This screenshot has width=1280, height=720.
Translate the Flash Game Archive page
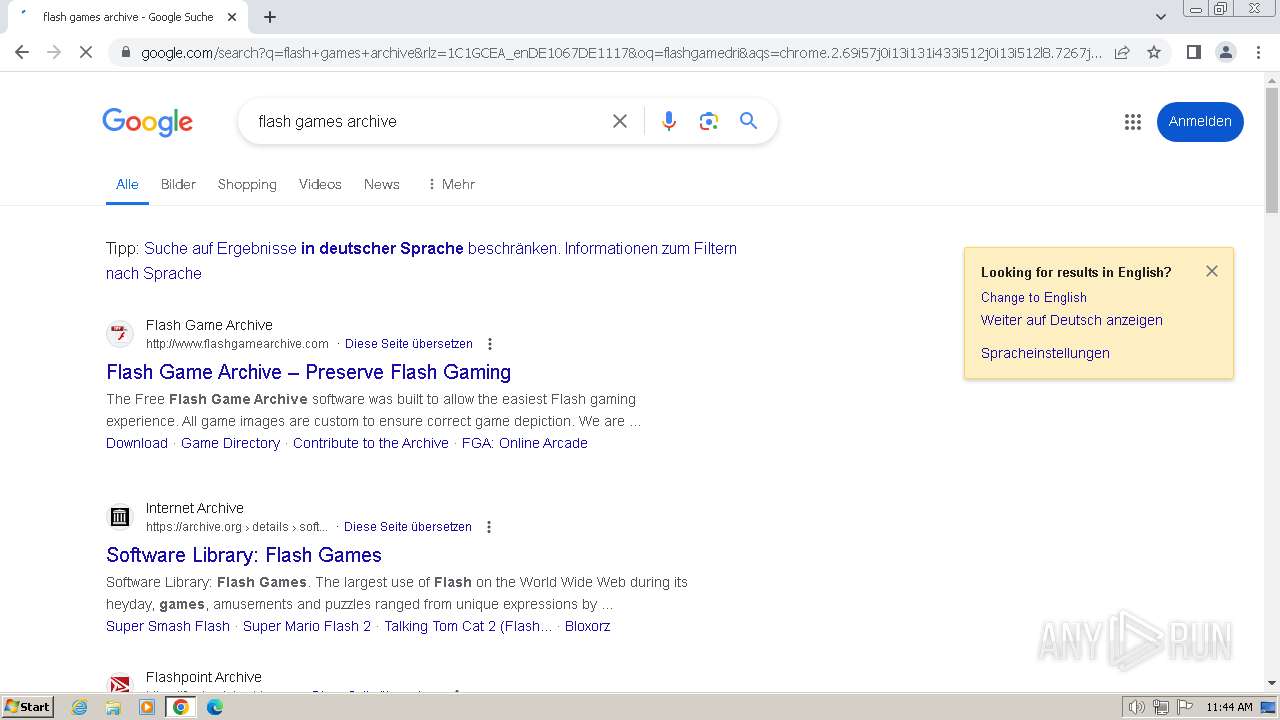point(408,344)
